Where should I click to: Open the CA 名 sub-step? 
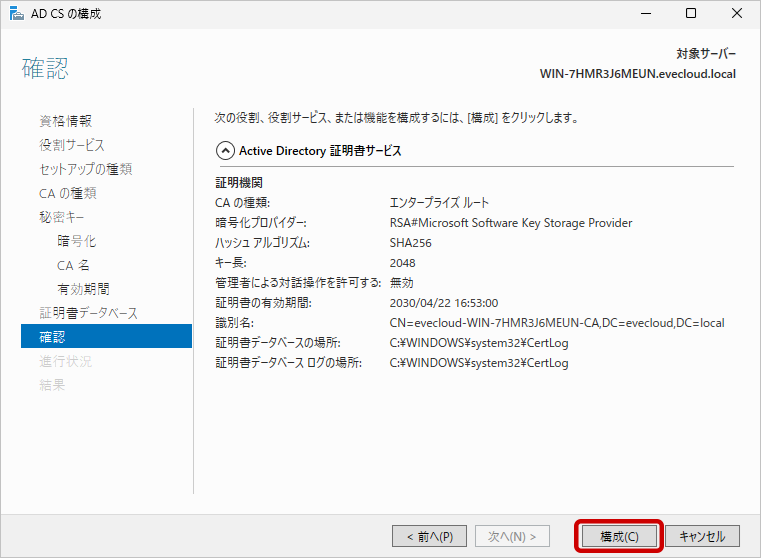pos(74,265)
